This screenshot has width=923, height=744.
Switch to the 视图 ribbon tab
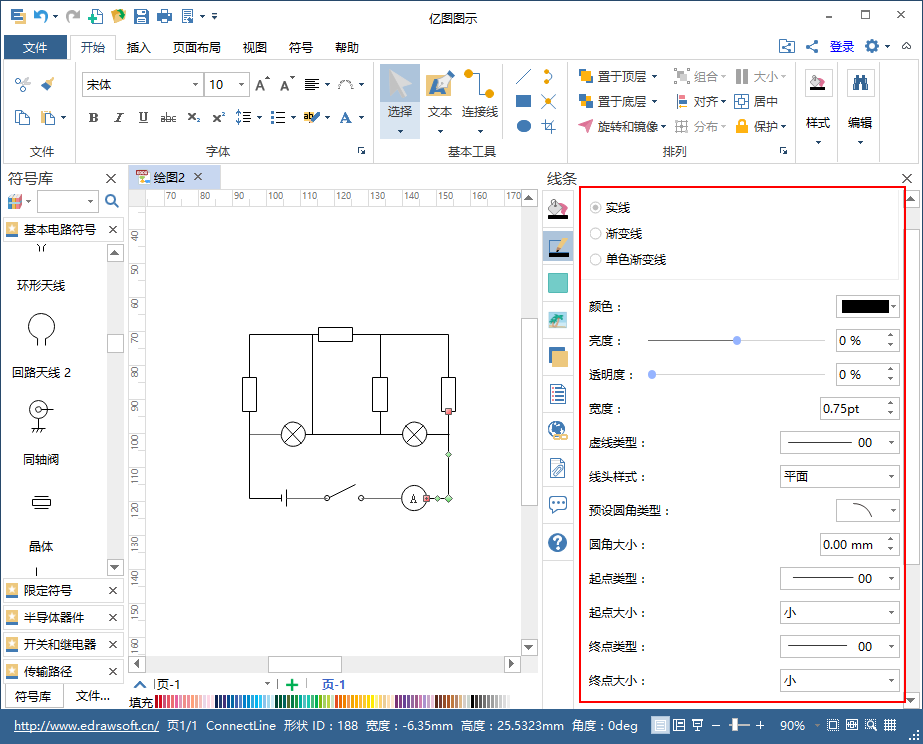[x=254, y=48]
